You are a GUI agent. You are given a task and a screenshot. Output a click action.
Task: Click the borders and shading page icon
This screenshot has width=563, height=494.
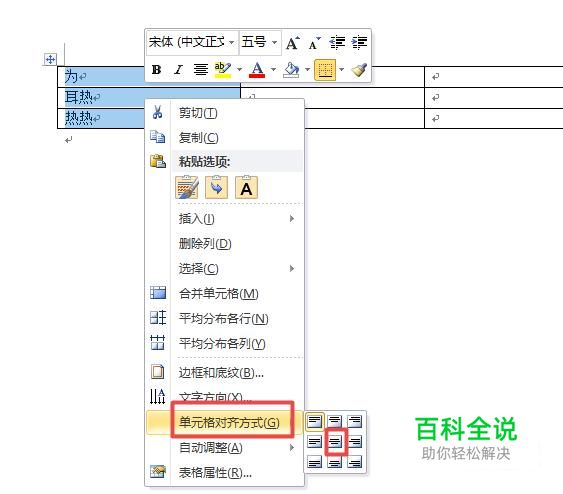pyautogui.click(x=158, y=372)
